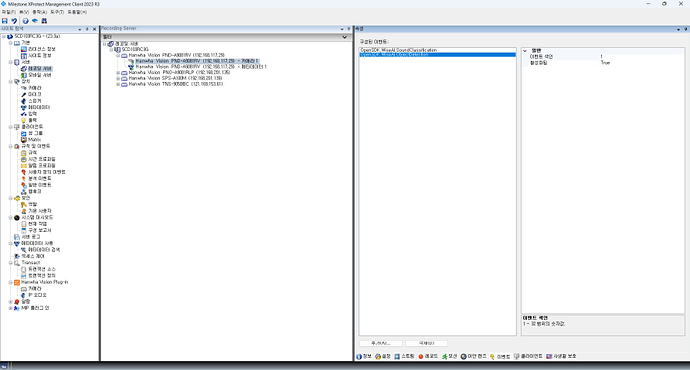Select the Matrix node
Viewport: 690px width, 370px height.
tap(34, 139)
